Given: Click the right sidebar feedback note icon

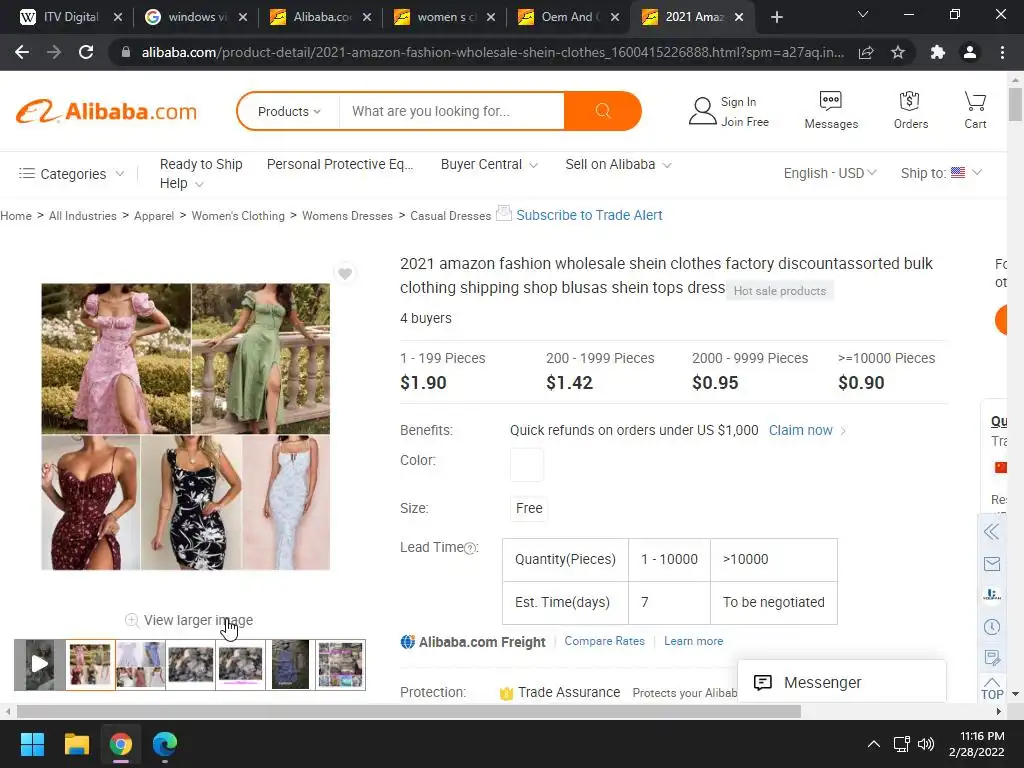Looking at the screenshot, I should (x=991, y=658).
